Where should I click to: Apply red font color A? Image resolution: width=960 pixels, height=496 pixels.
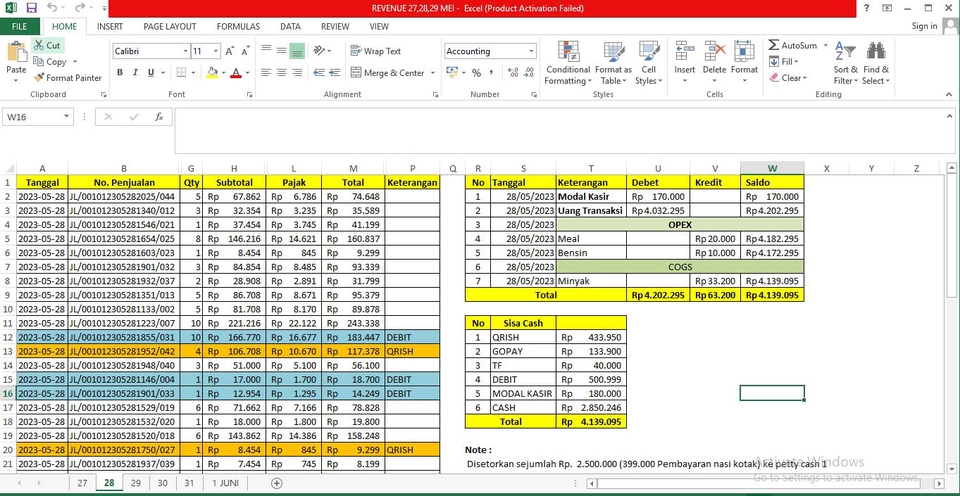click(x=236, y=72)
